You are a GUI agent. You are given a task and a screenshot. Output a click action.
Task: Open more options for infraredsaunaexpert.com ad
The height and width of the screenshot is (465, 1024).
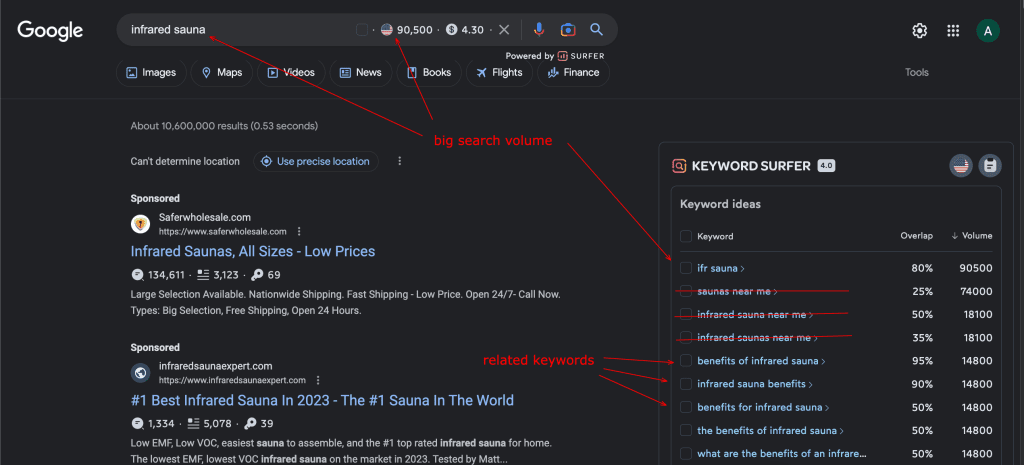[x=318, y=380]
